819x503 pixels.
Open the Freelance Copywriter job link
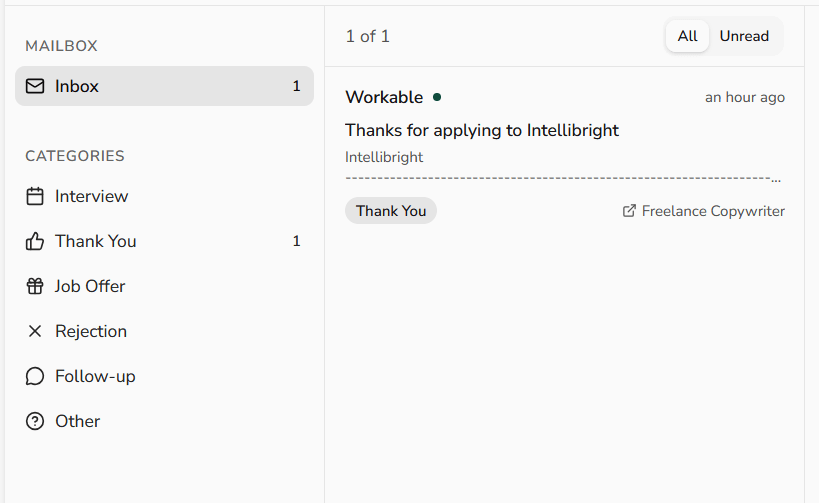[x=713, y=211]
